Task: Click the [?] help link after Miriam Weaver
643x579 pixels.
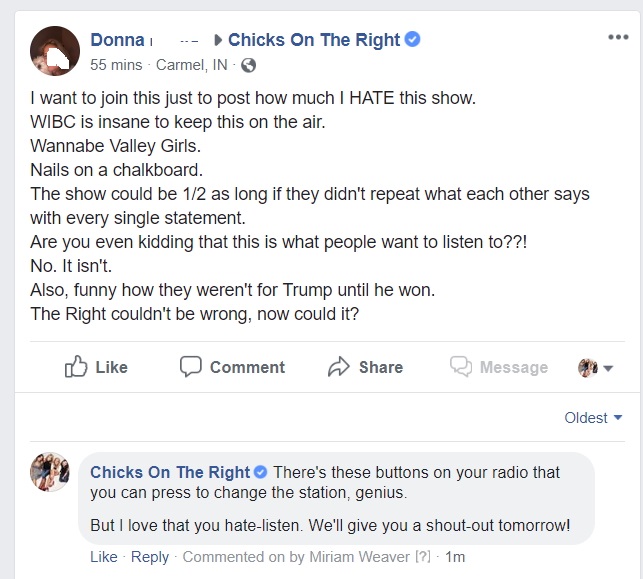Action: (421, 557)
